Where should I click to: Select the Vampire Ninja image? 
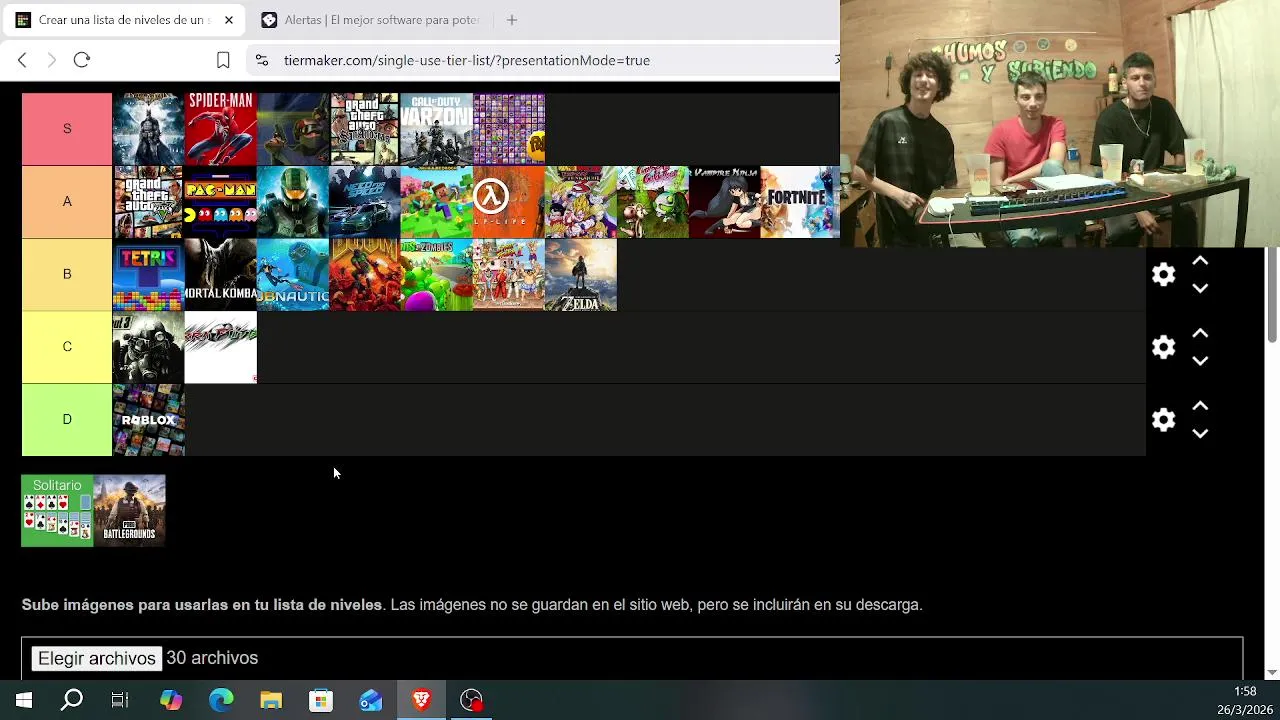pos(725,202)
